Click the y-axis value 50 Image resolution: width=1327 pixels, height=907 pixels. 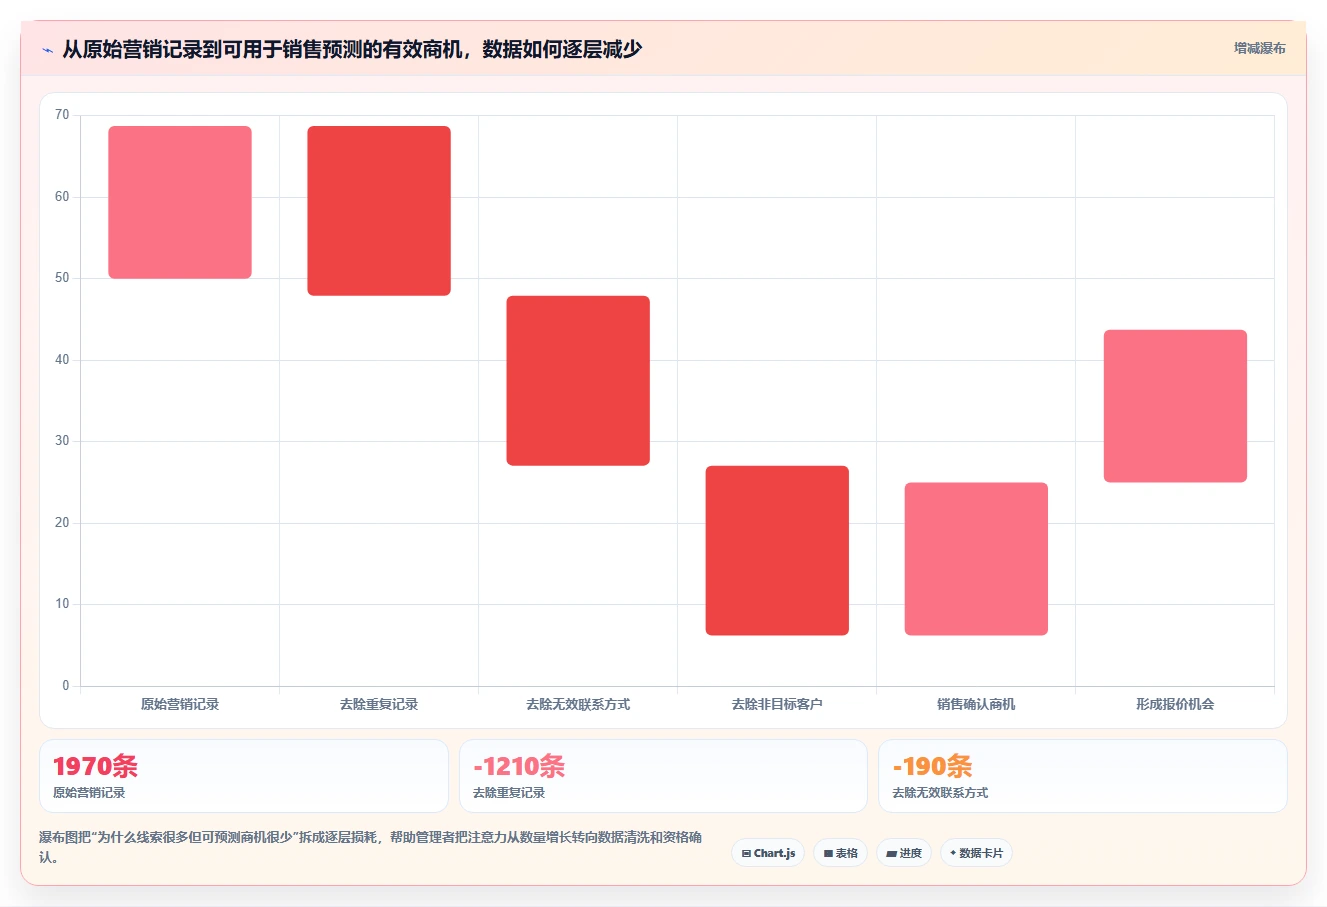pos(62,278)
